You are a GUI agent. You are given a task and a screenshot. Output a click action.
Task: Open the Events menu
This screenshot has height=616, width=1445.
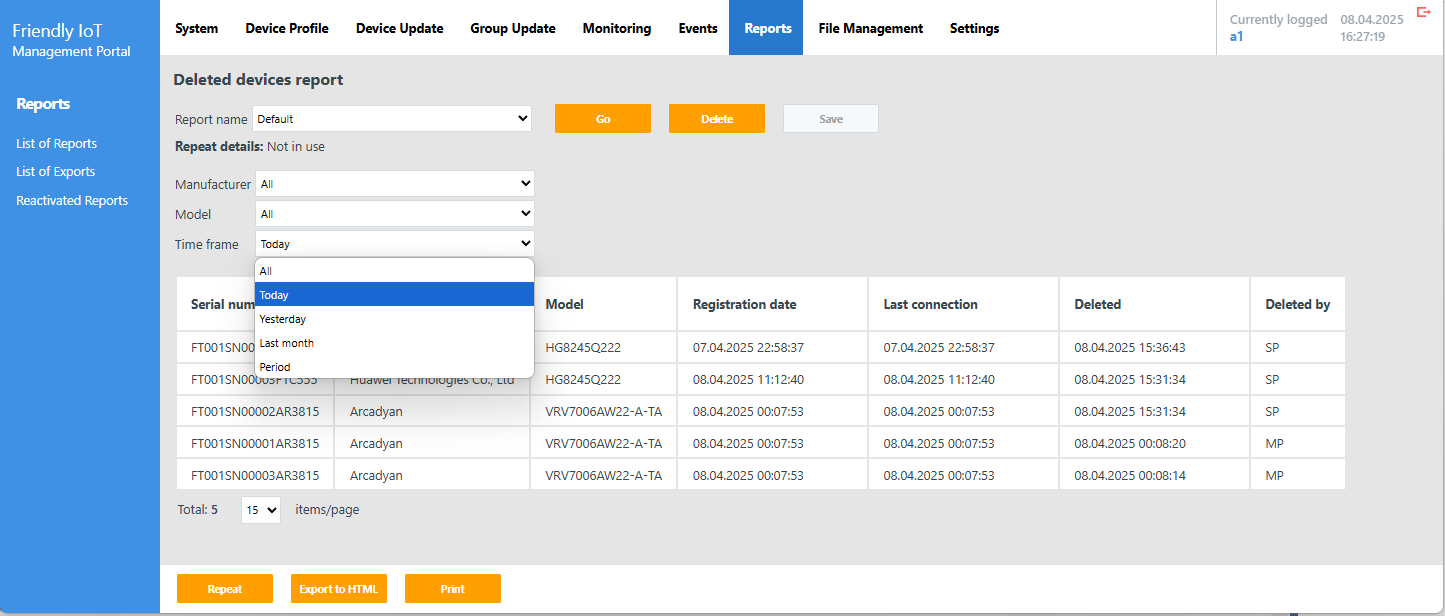[698, 28]
